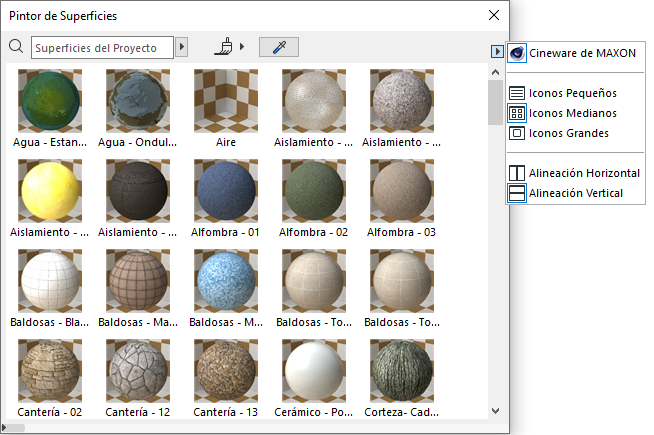
Task: Choose the last 'Baldosas - To...' surface in the row
Action: 402,281
